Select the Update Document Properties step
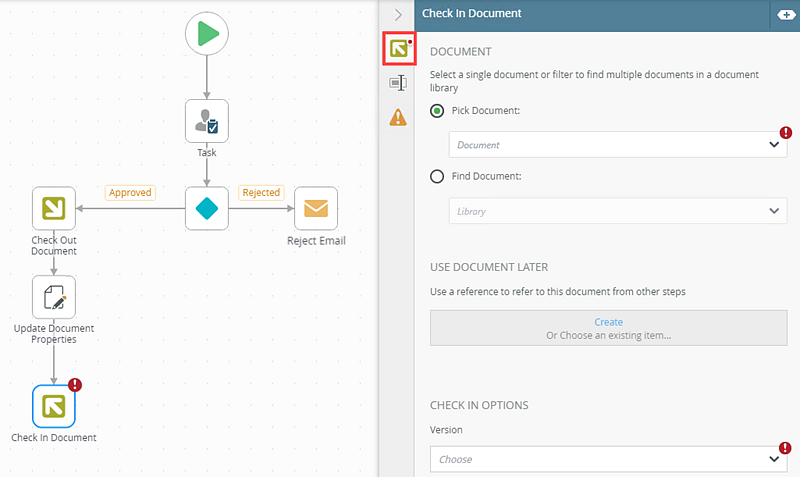This screenshot has width=800, height=477. [54, 297]
